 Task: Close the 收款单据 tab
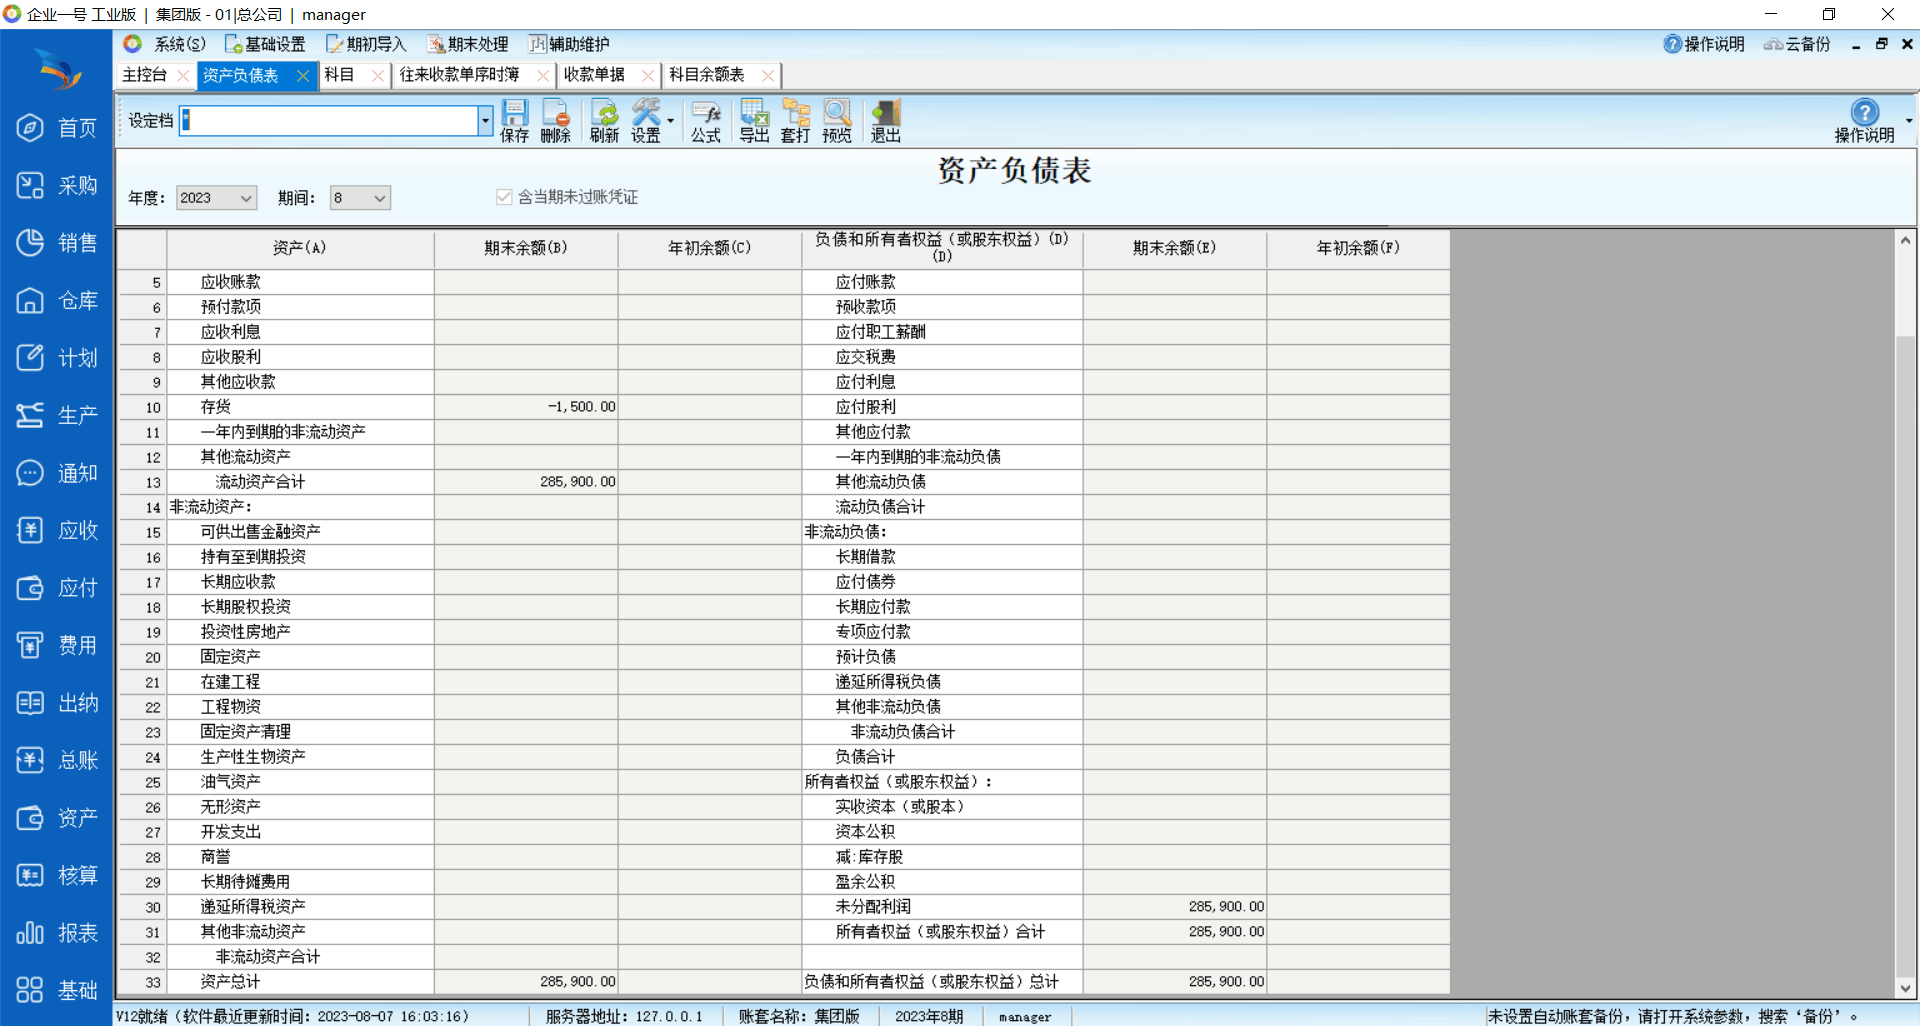[x=647, y=76]
